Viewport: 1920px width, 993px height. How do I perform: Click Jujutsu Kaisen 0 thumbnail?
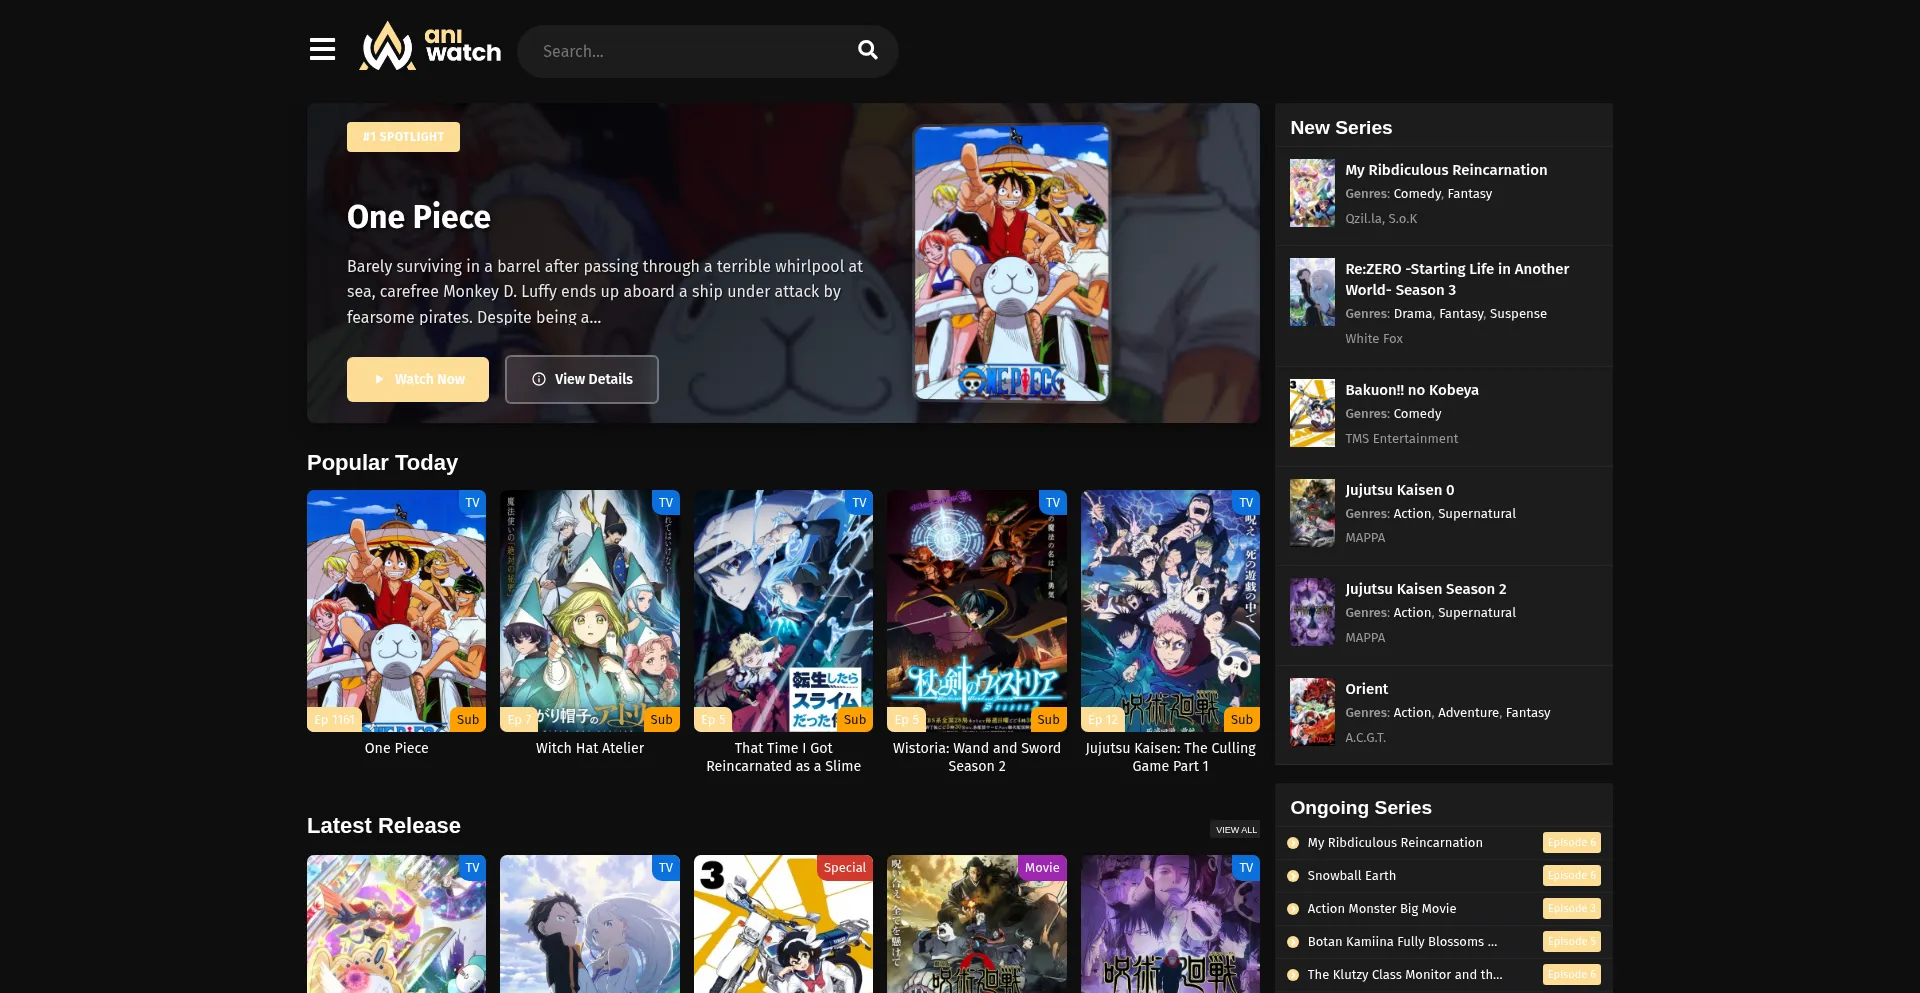(1312, 513)
